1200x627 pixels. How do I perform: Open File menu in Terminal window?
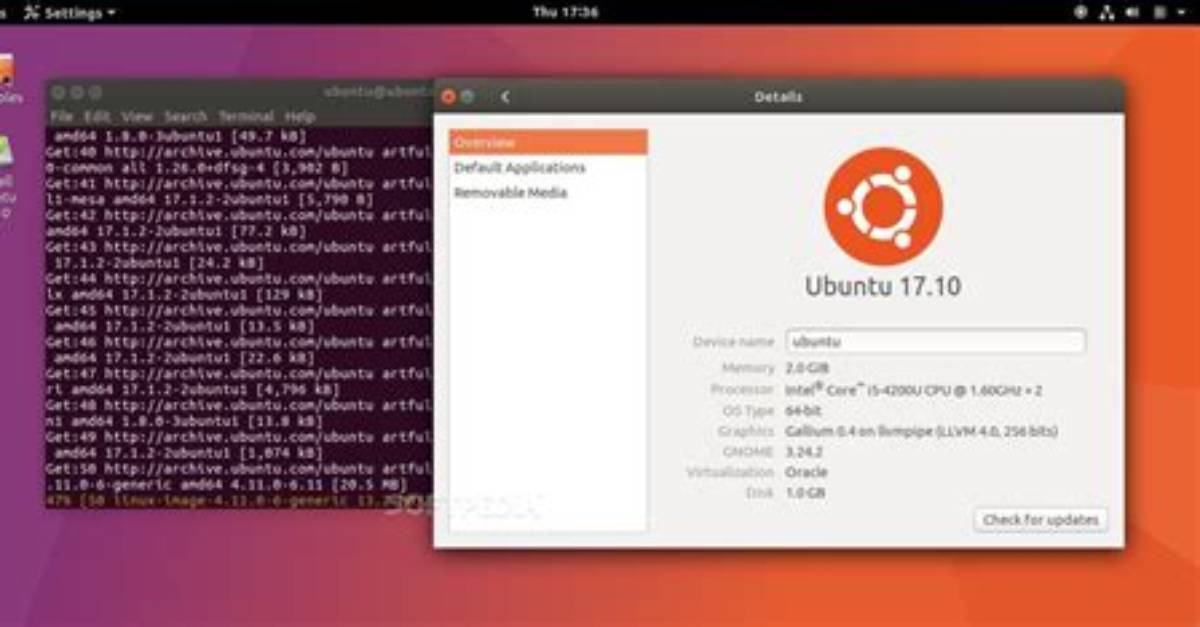click(61, 116)
